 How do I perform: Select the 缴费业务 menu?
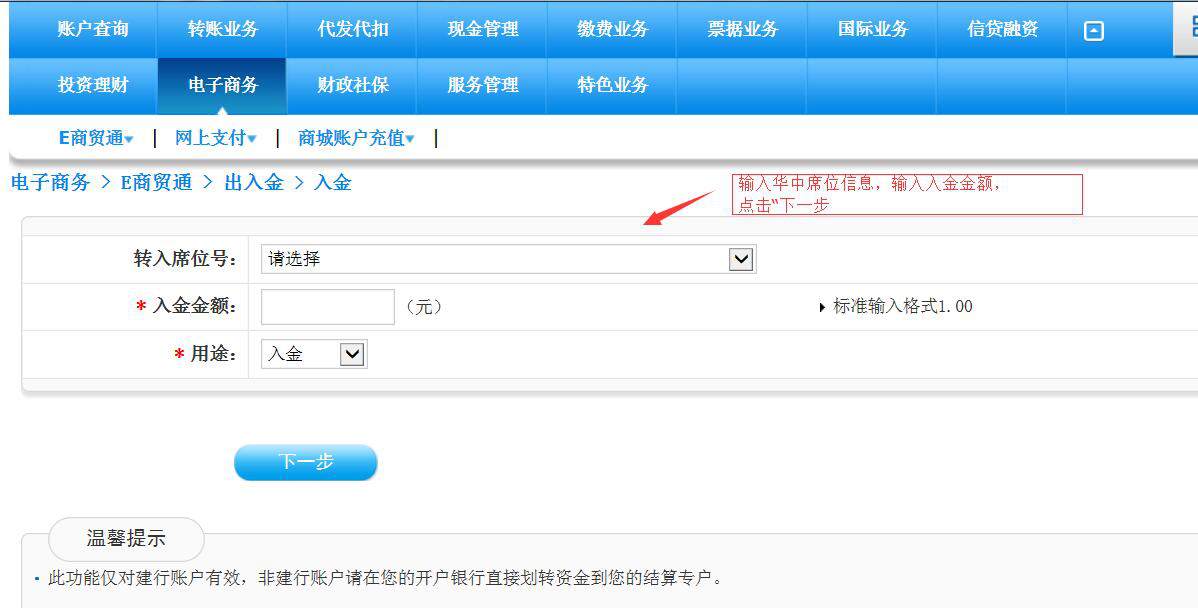click(613, 29)
